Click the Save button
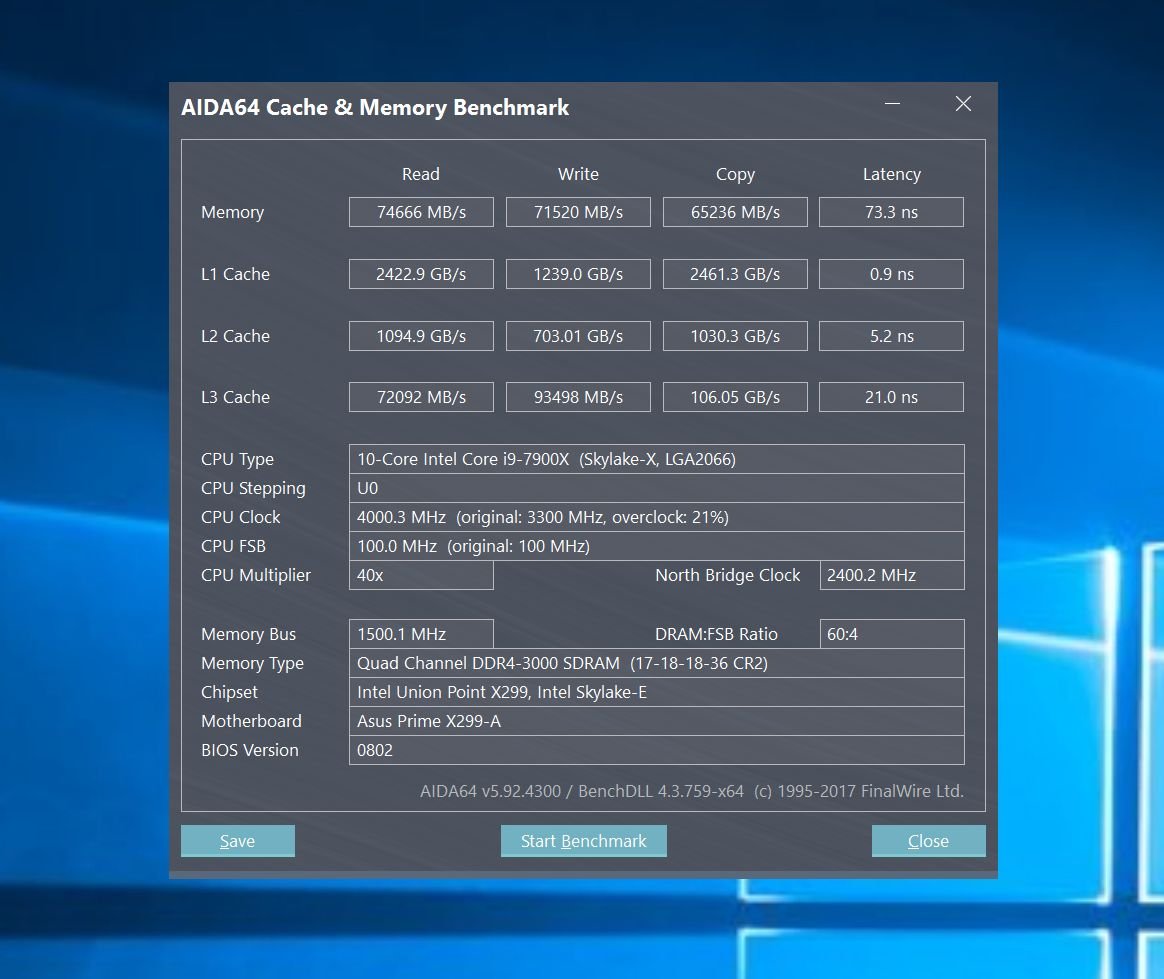Screen dimensions: 1164x979 [238, 841]
